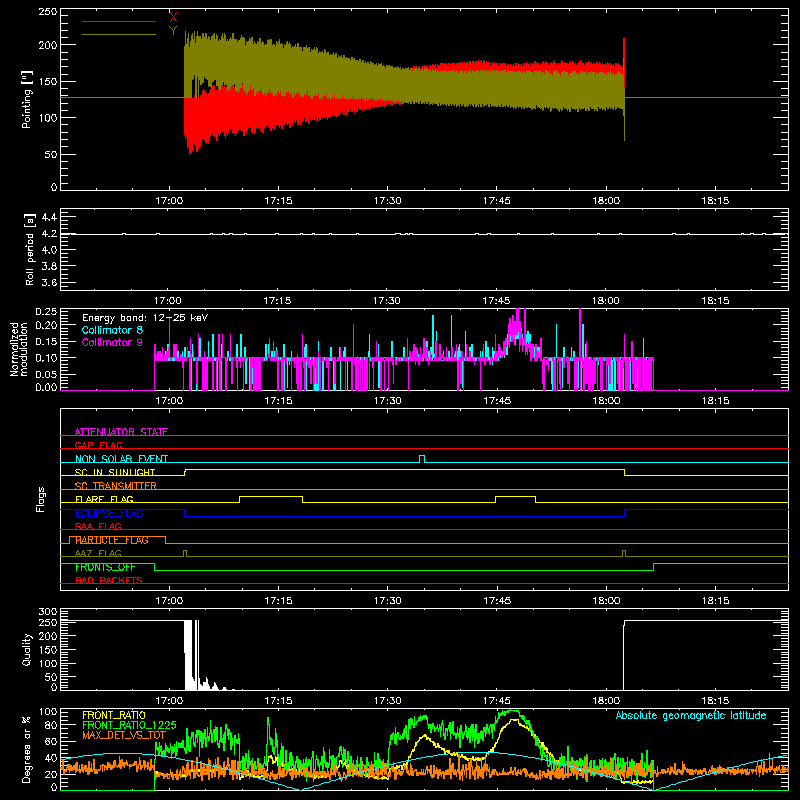The width and height of the screenshot is (800, 800).
Task: Click the red X legend line
Action: (119, 21)
